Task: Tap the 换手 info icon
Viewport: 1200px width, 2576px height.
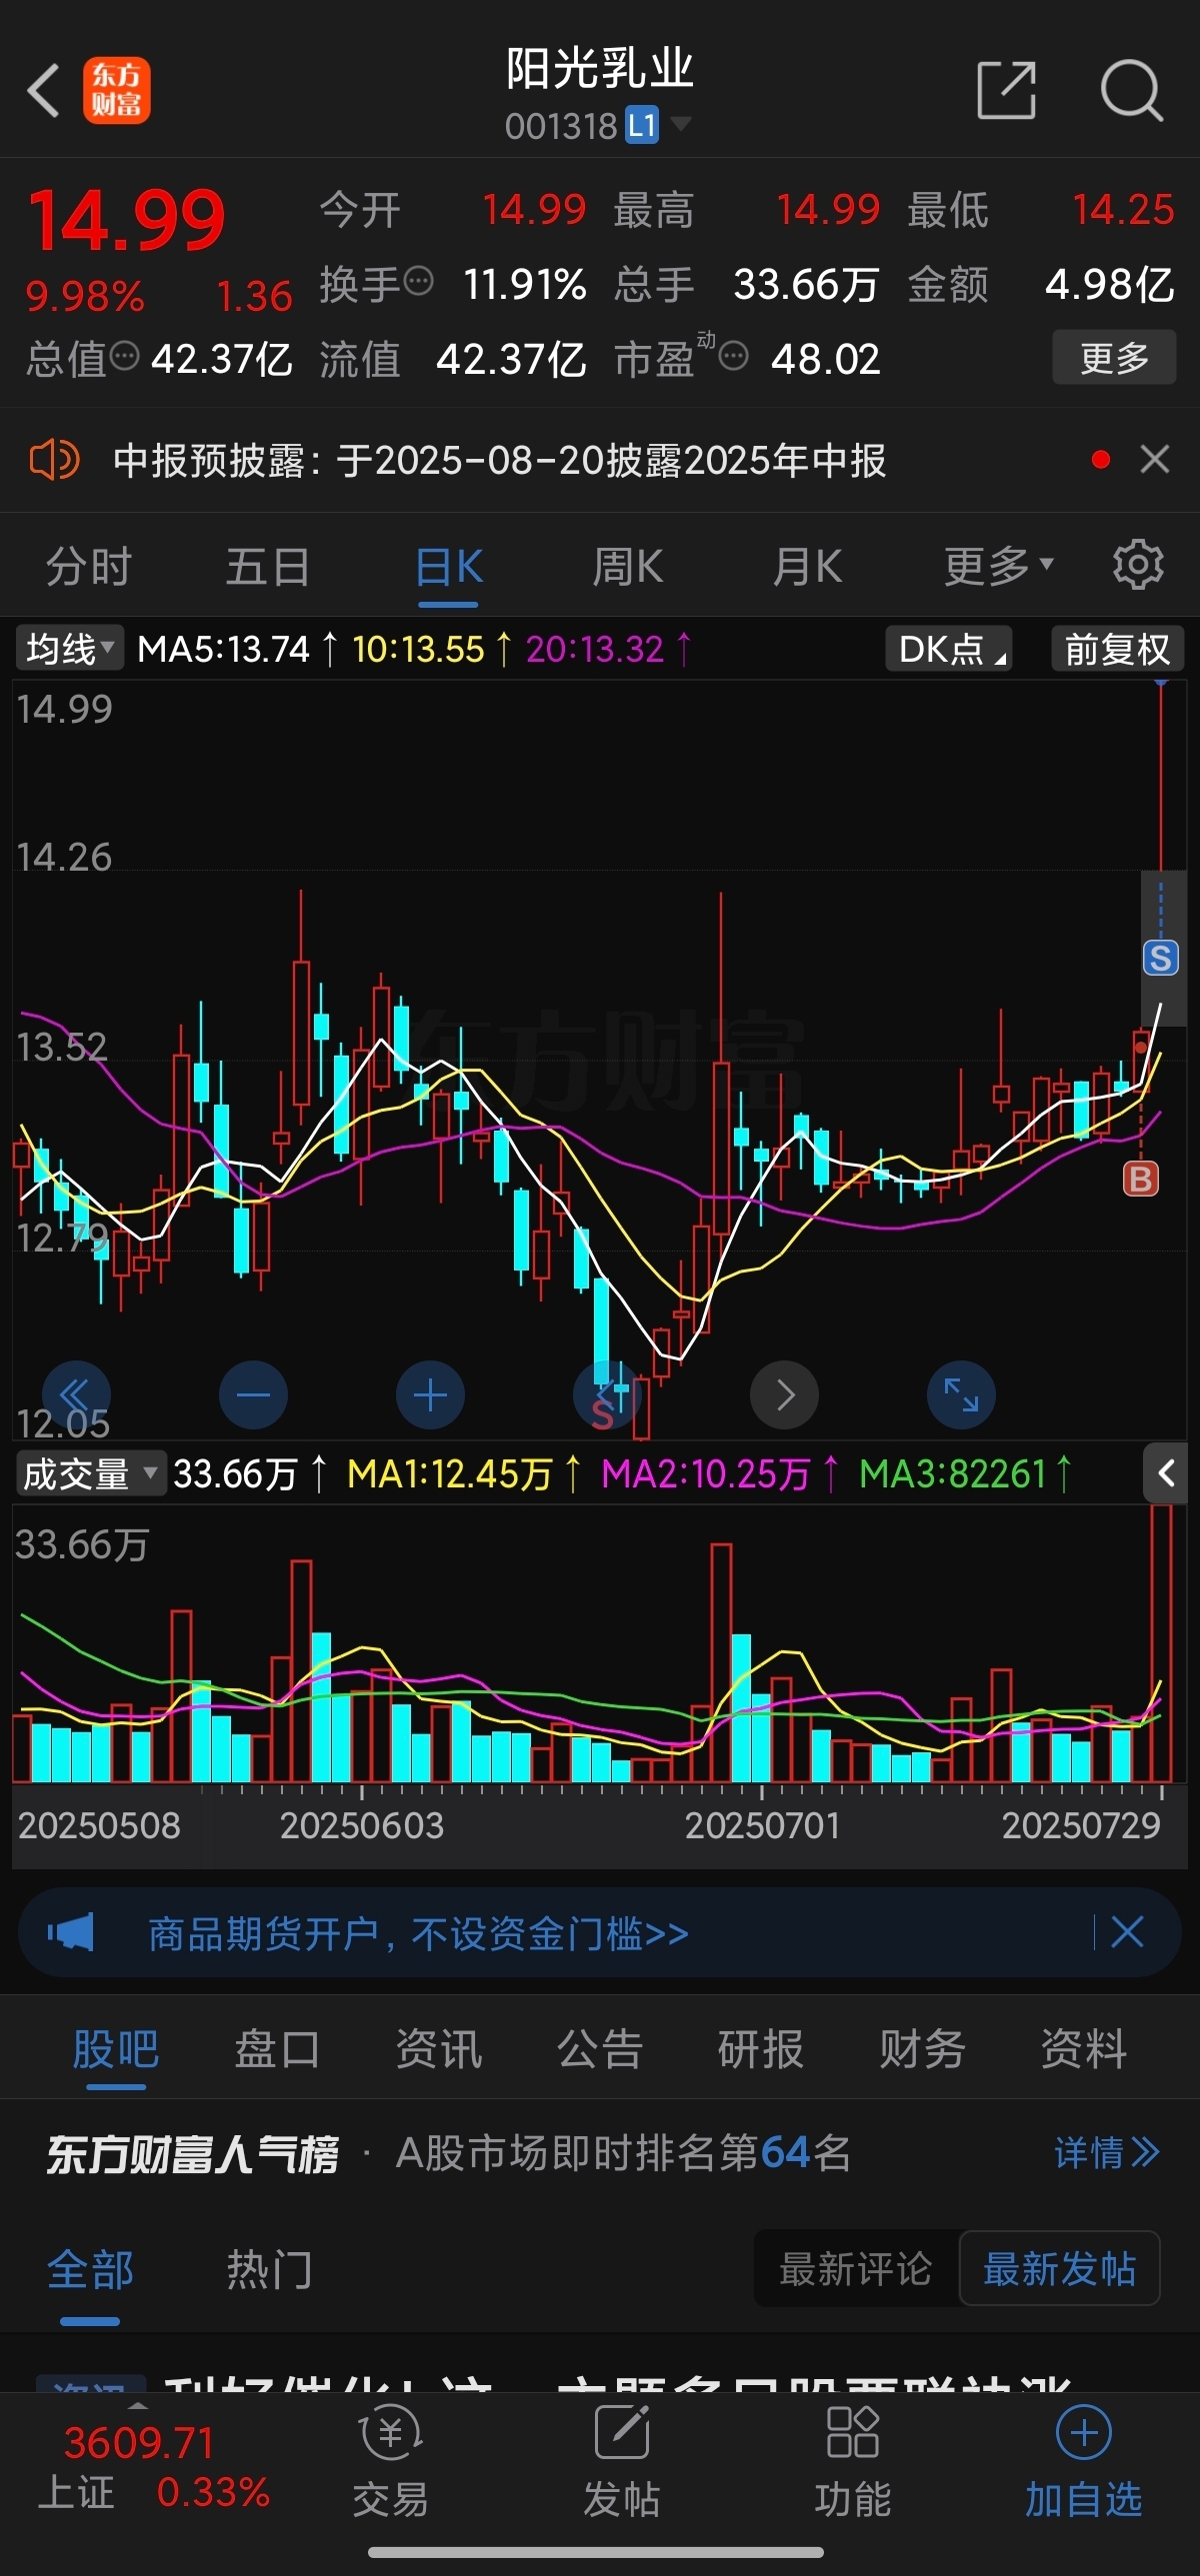Action: click(419, 280)
